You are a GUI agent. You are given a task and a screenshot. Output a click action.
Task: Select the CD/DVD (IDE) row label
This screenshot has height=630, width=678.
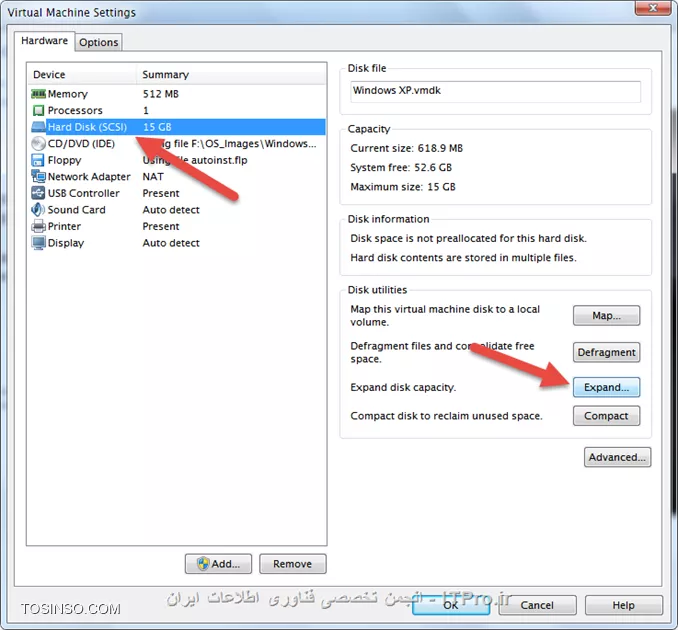(x=81, y=144)
